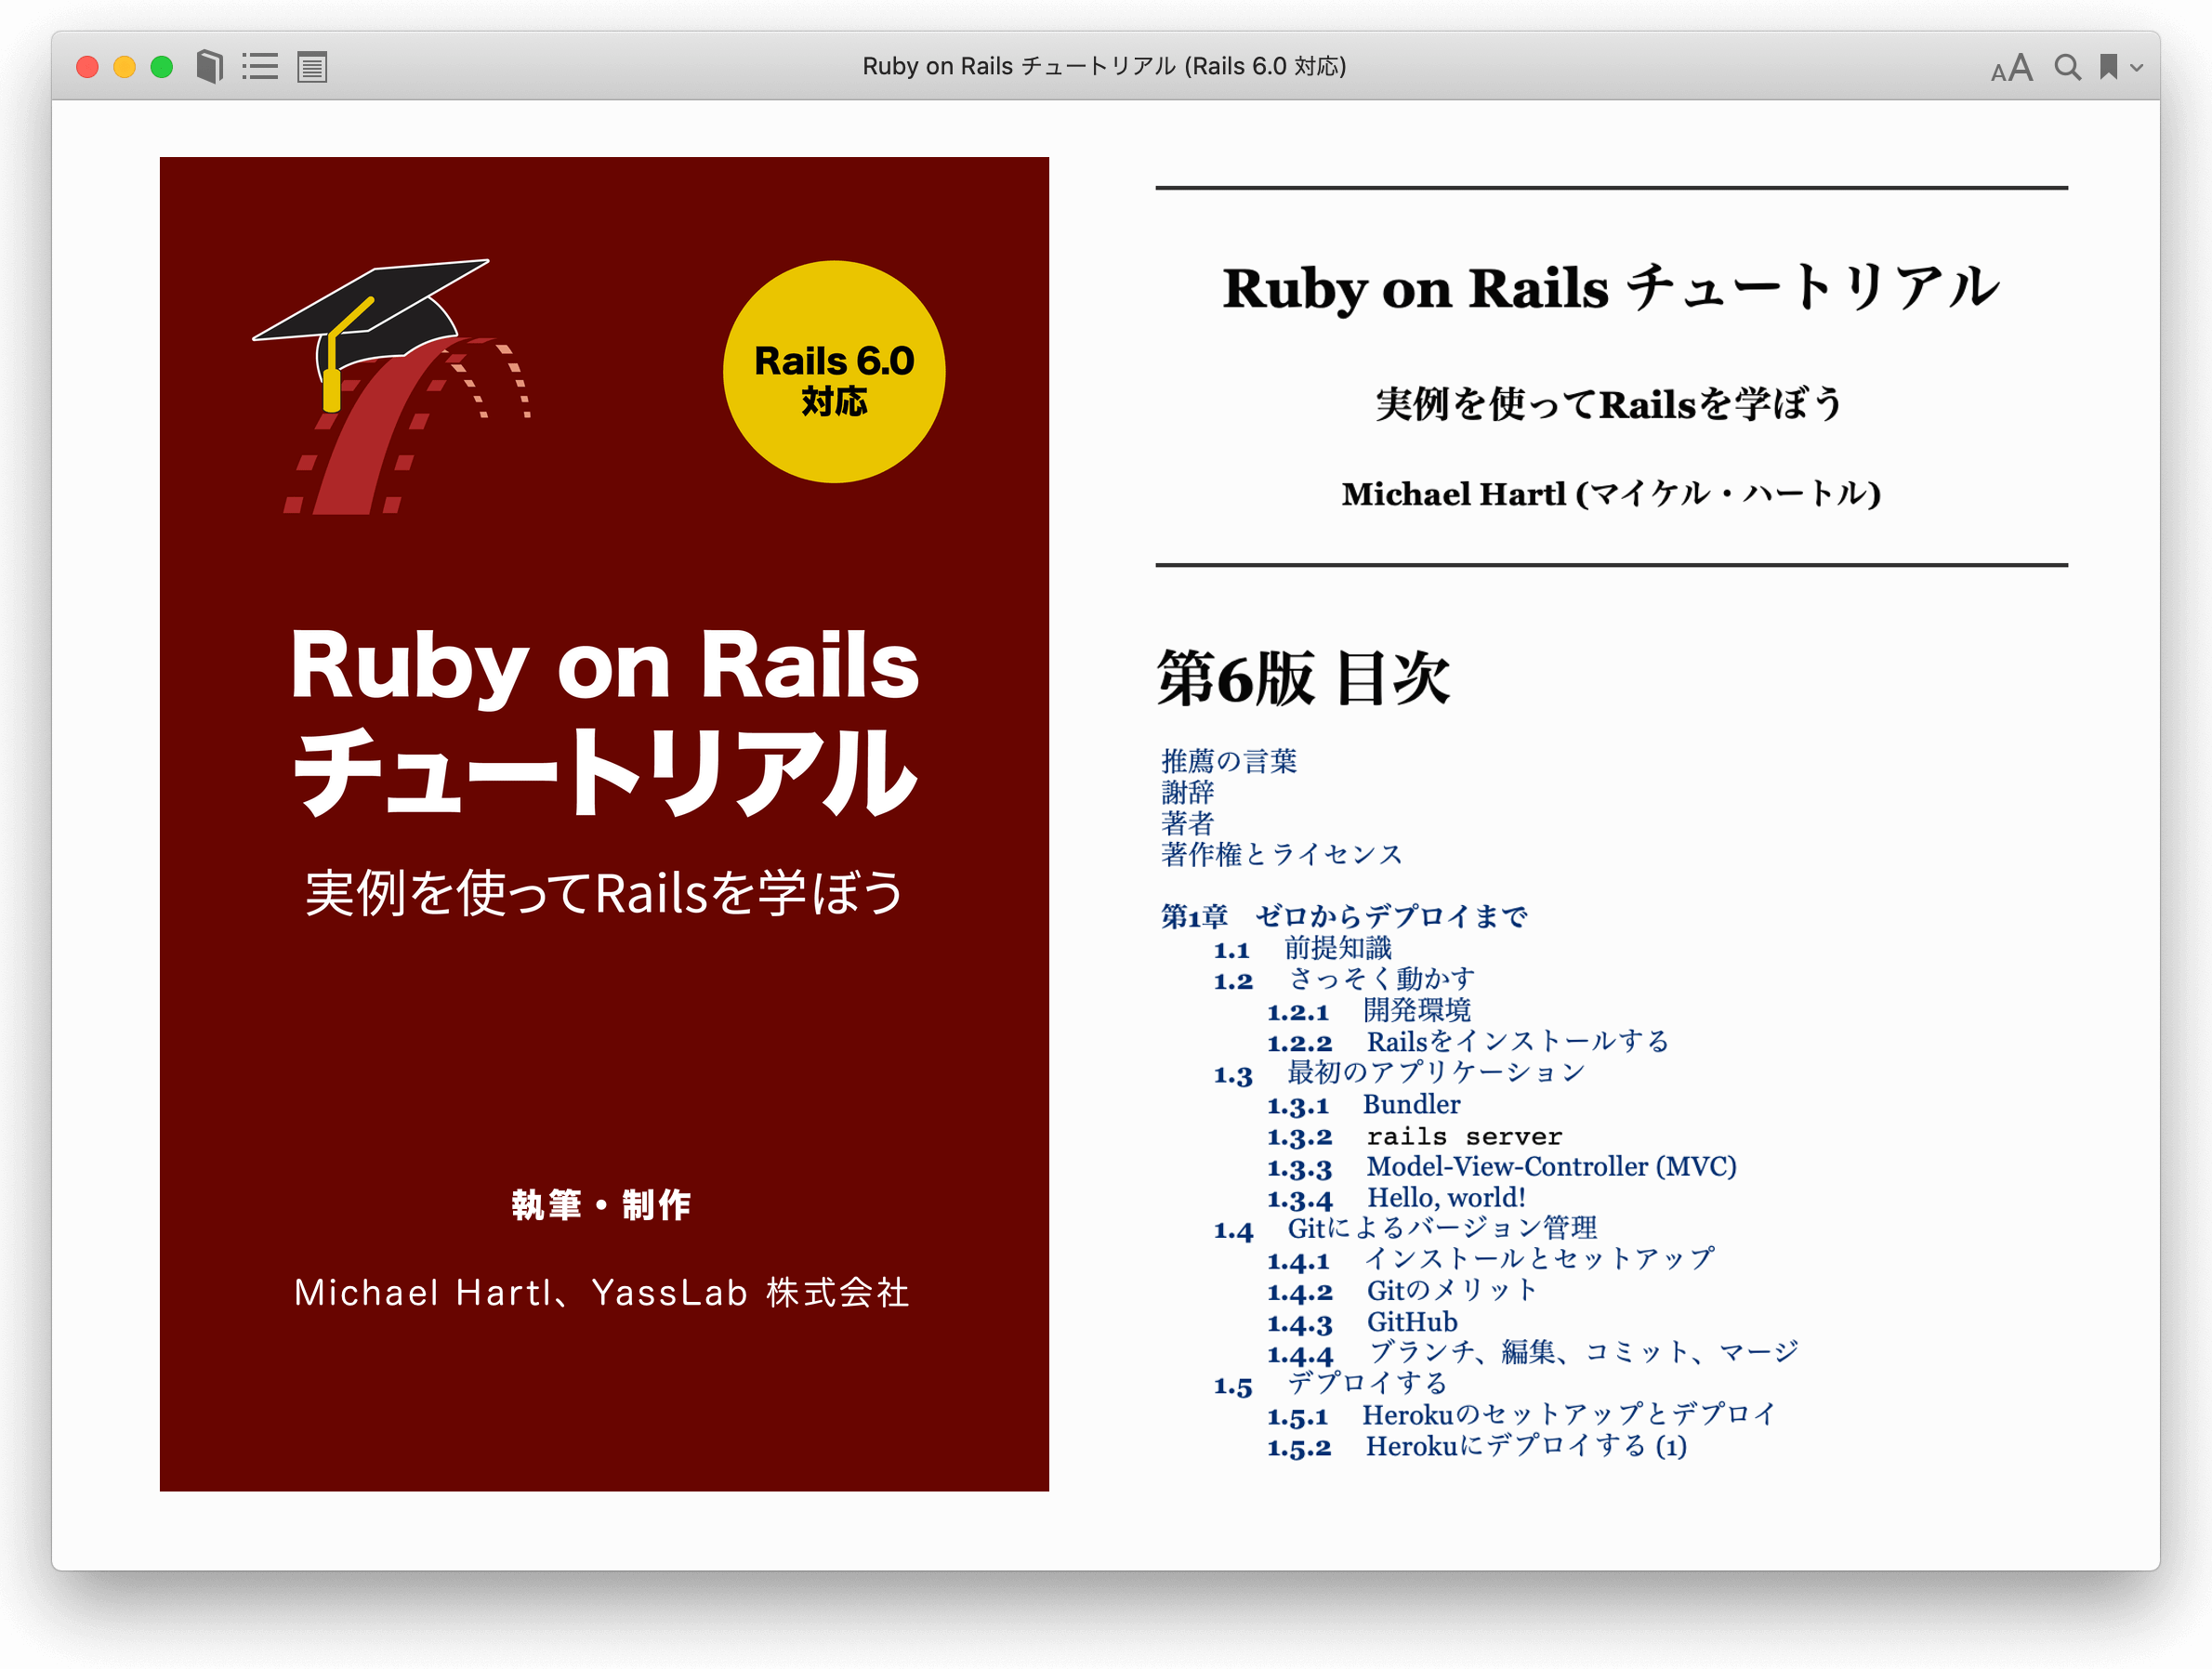Show the table of contents list icon
Screen dimensions: 2212x1669
(x=260, y=67)
